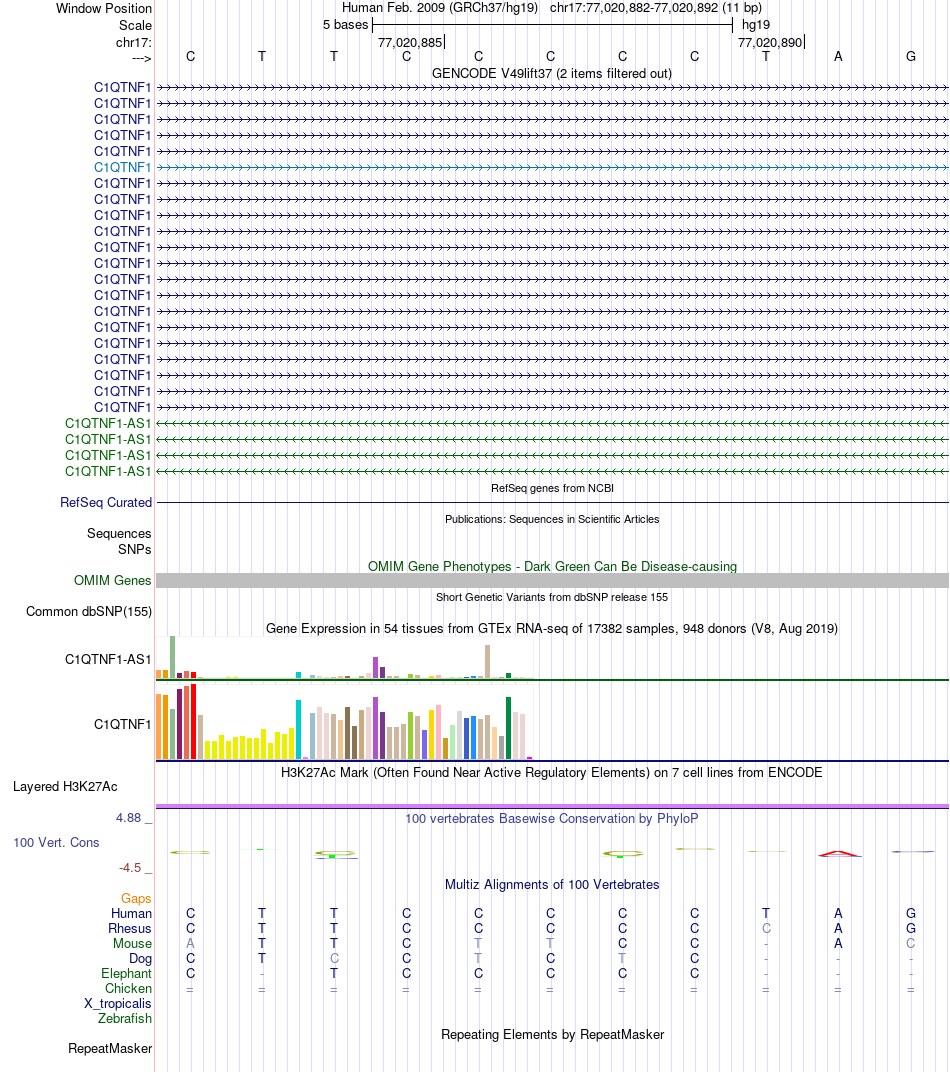
Task: Click base A in the reference sequence row
Action: click(x=838, y=57)
